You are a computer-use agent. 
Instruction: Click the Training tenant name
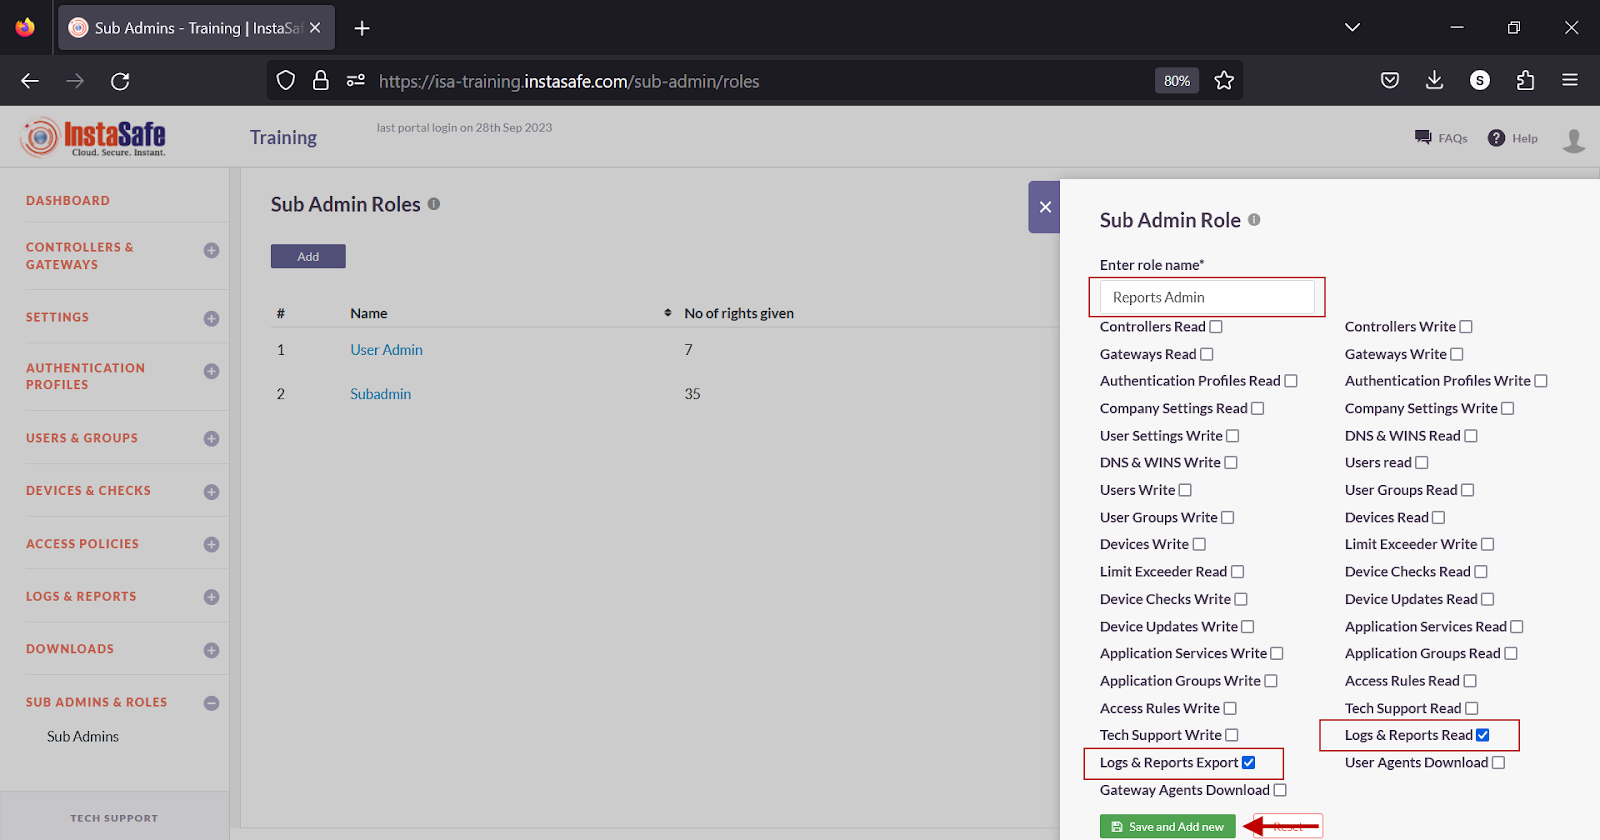click(x=283, y=138)
